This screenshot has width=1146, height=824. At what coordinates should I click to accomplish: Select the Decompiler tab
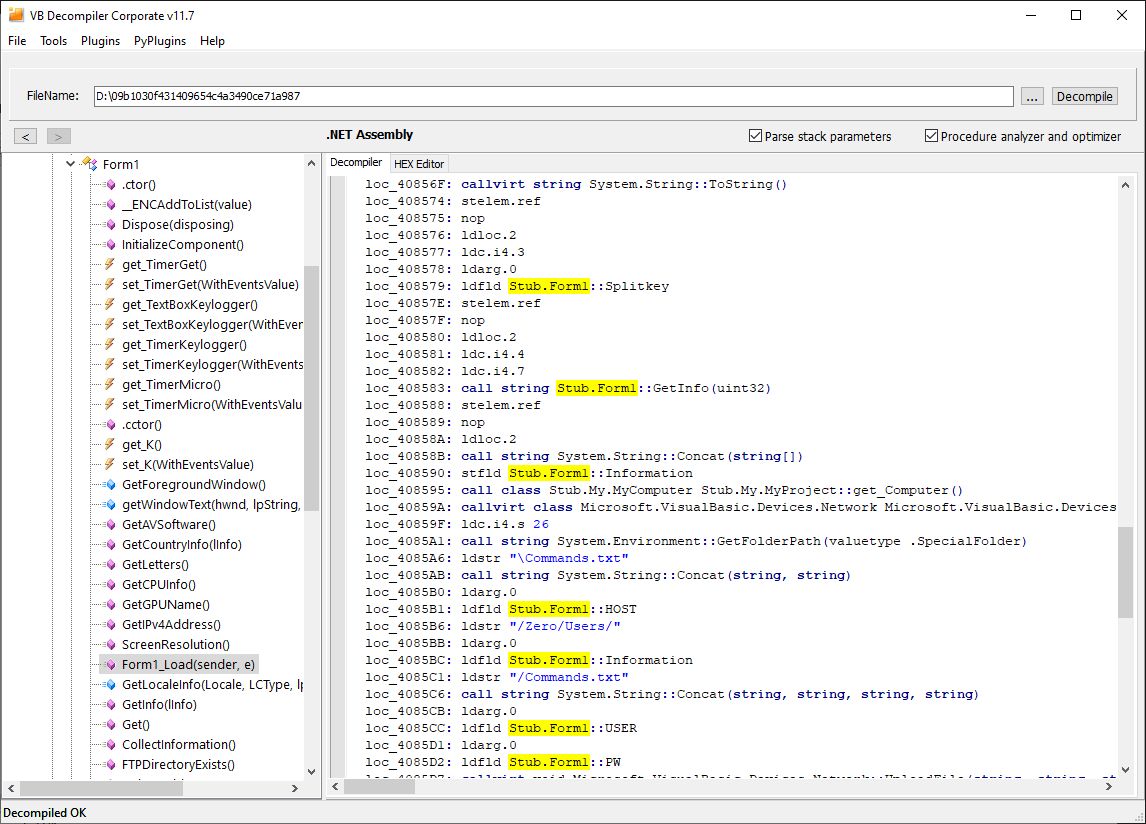(x=356, y=162)
